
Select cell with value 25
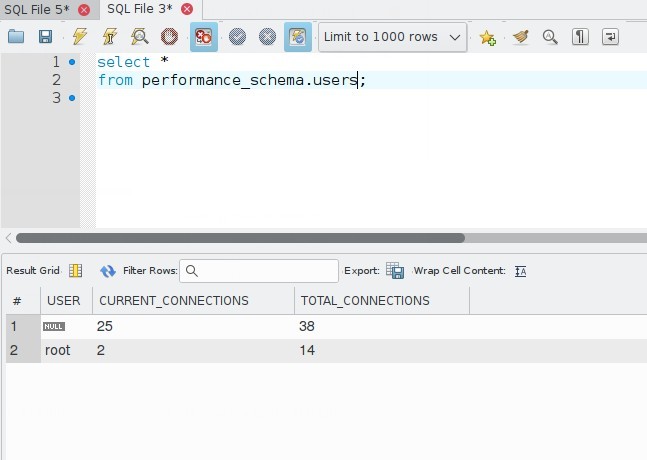(193, 326)
